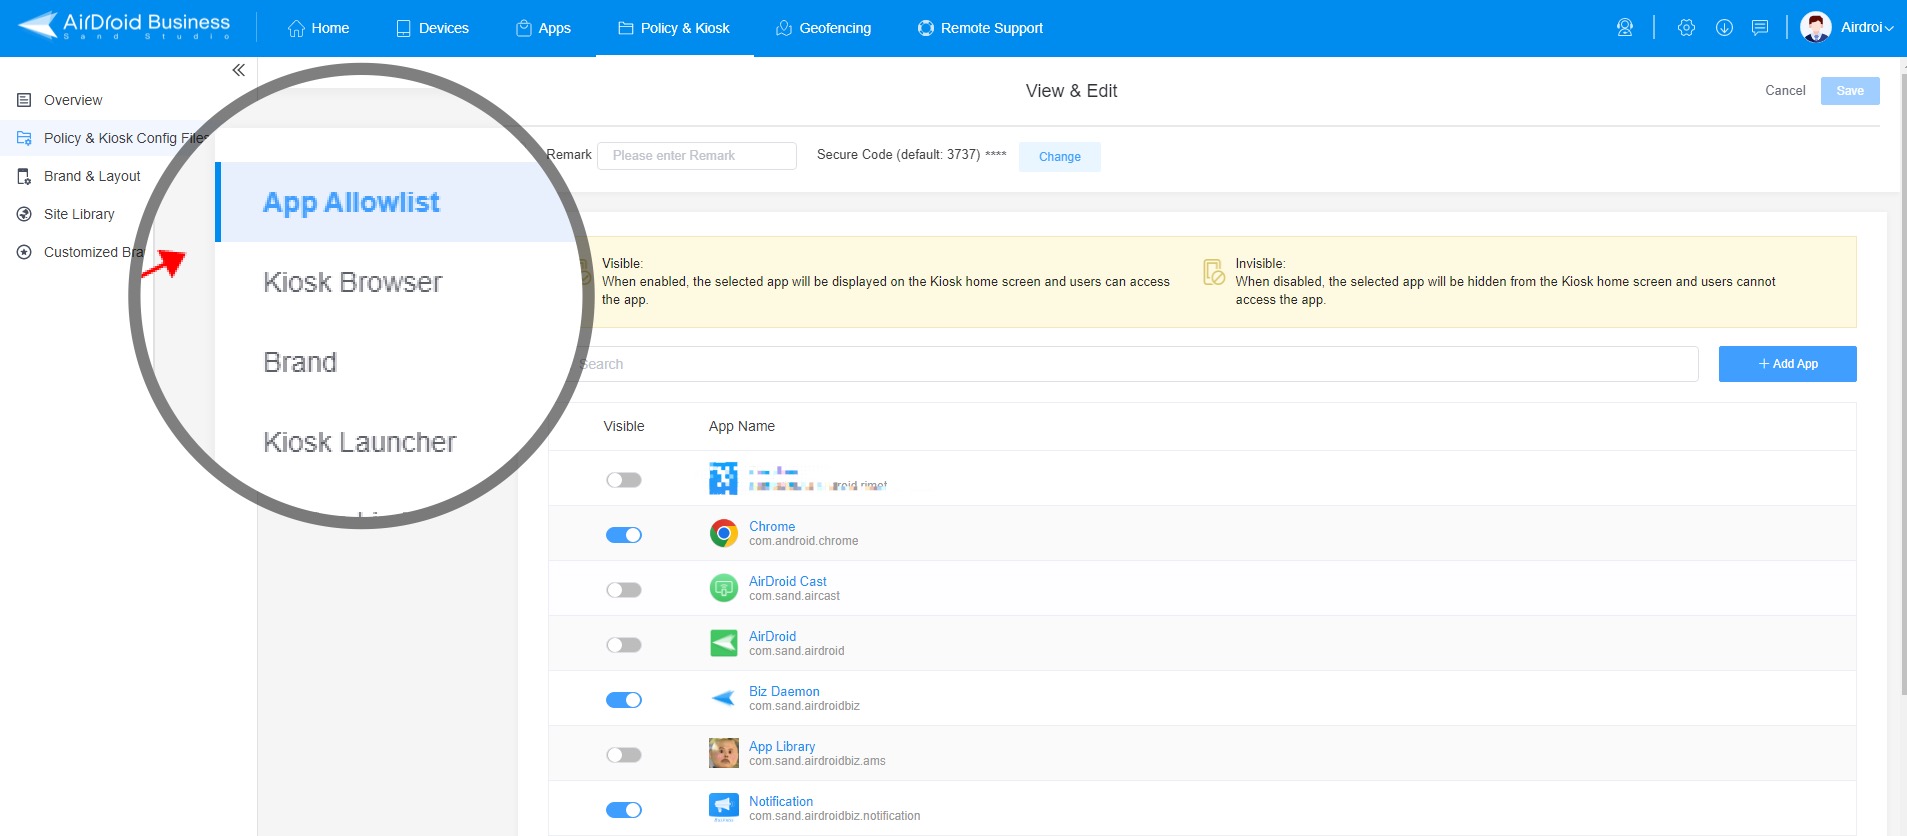Click the AirDroid Business logo
The width and height of the screenshot is (1907, 836).
pos(125,27)
